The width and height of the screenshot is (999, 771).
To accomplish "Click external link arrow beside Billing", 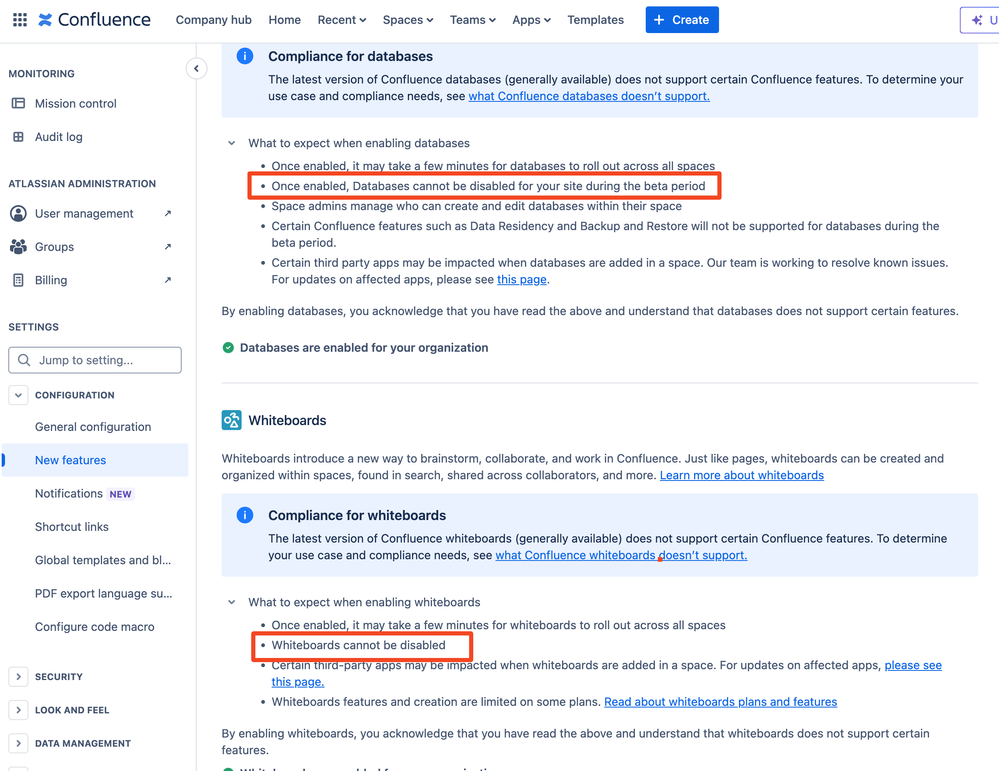I will (x=168, y=280).
